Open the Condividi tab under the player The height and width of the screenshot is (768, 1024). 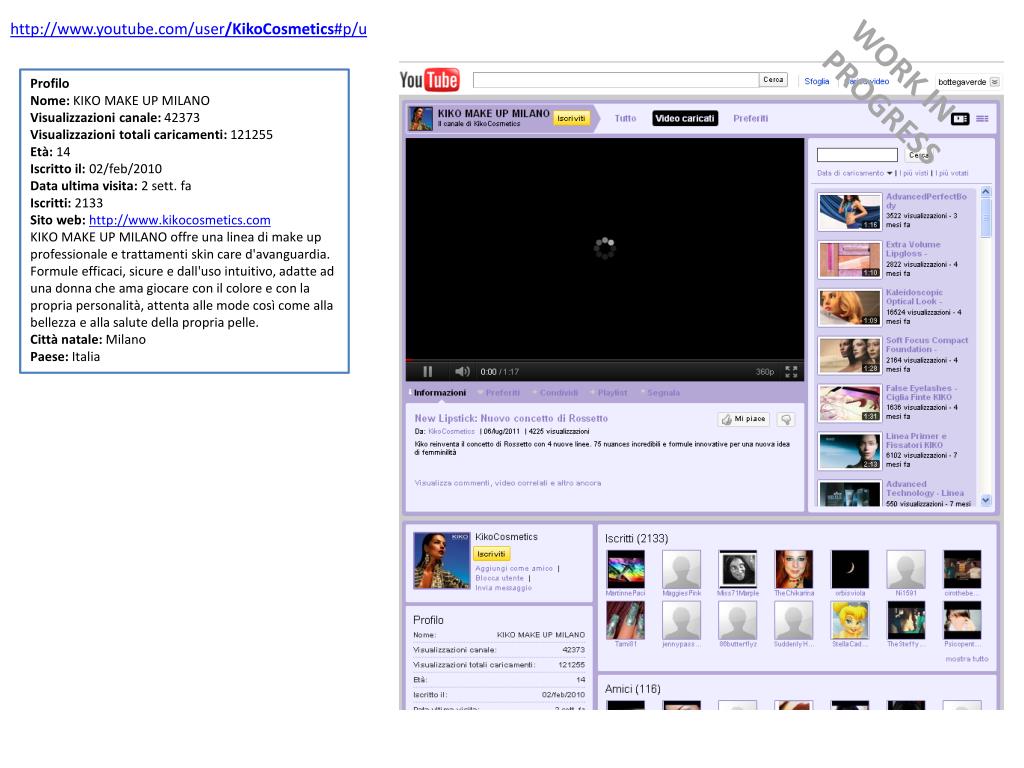point(558,392)
